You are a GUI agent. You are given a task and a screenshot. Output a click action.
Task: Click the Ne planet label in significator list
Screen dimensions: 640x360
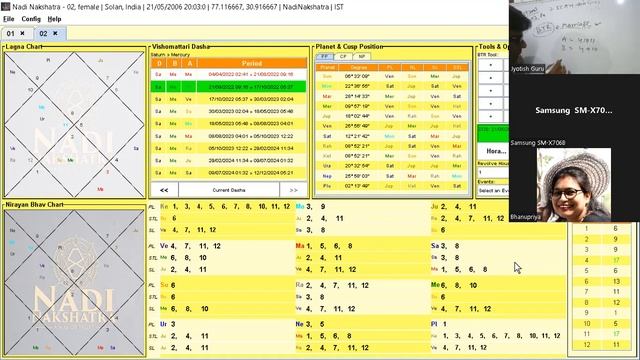coord(300,324)
